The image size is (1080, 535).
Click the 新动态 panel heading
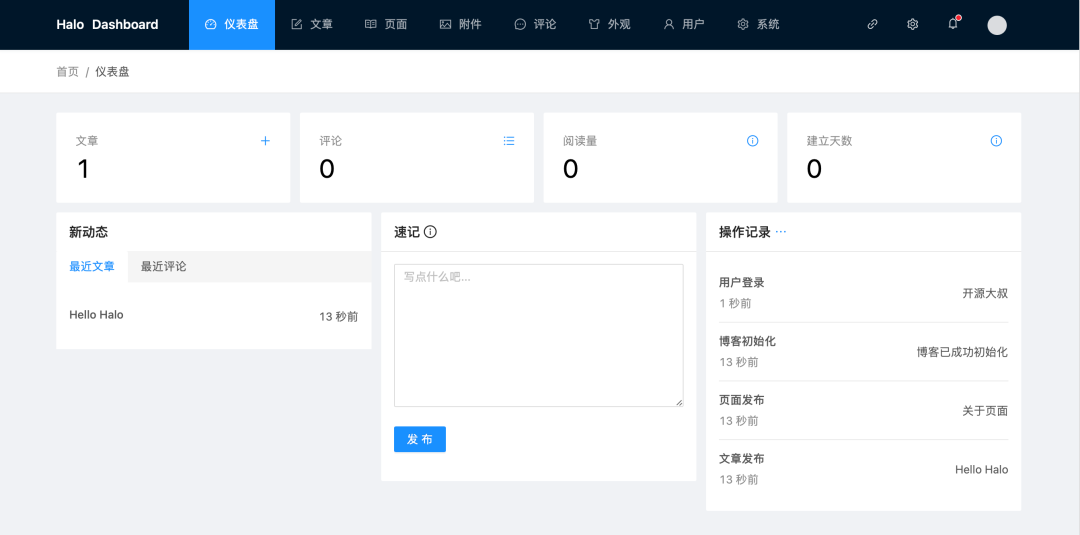pyautogui.click(x=89, y=232)
